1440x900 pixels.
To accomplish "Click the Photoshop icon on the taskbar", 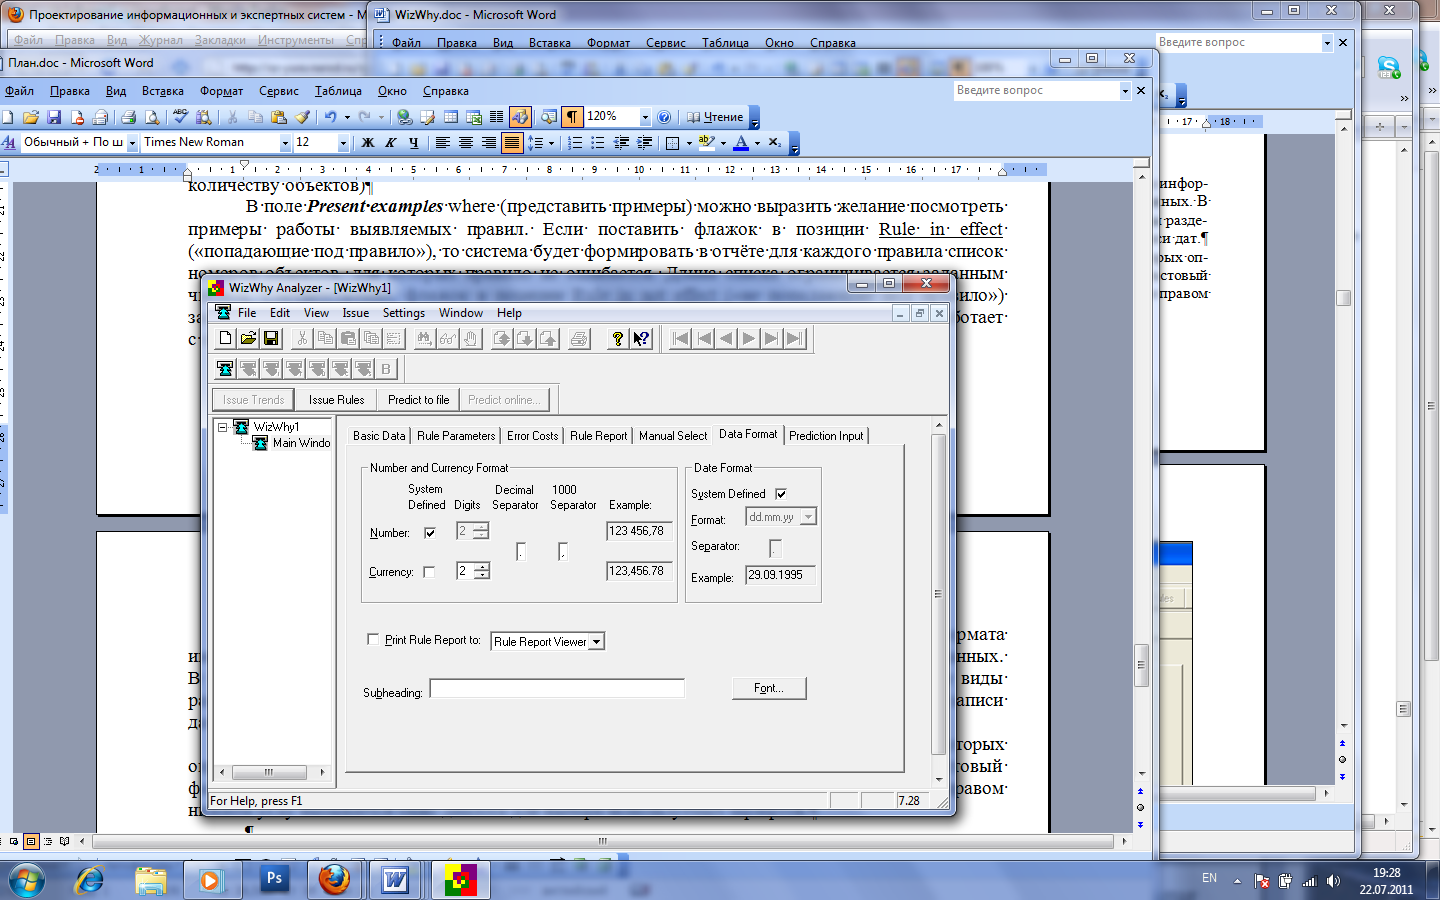I will [273, 880].
